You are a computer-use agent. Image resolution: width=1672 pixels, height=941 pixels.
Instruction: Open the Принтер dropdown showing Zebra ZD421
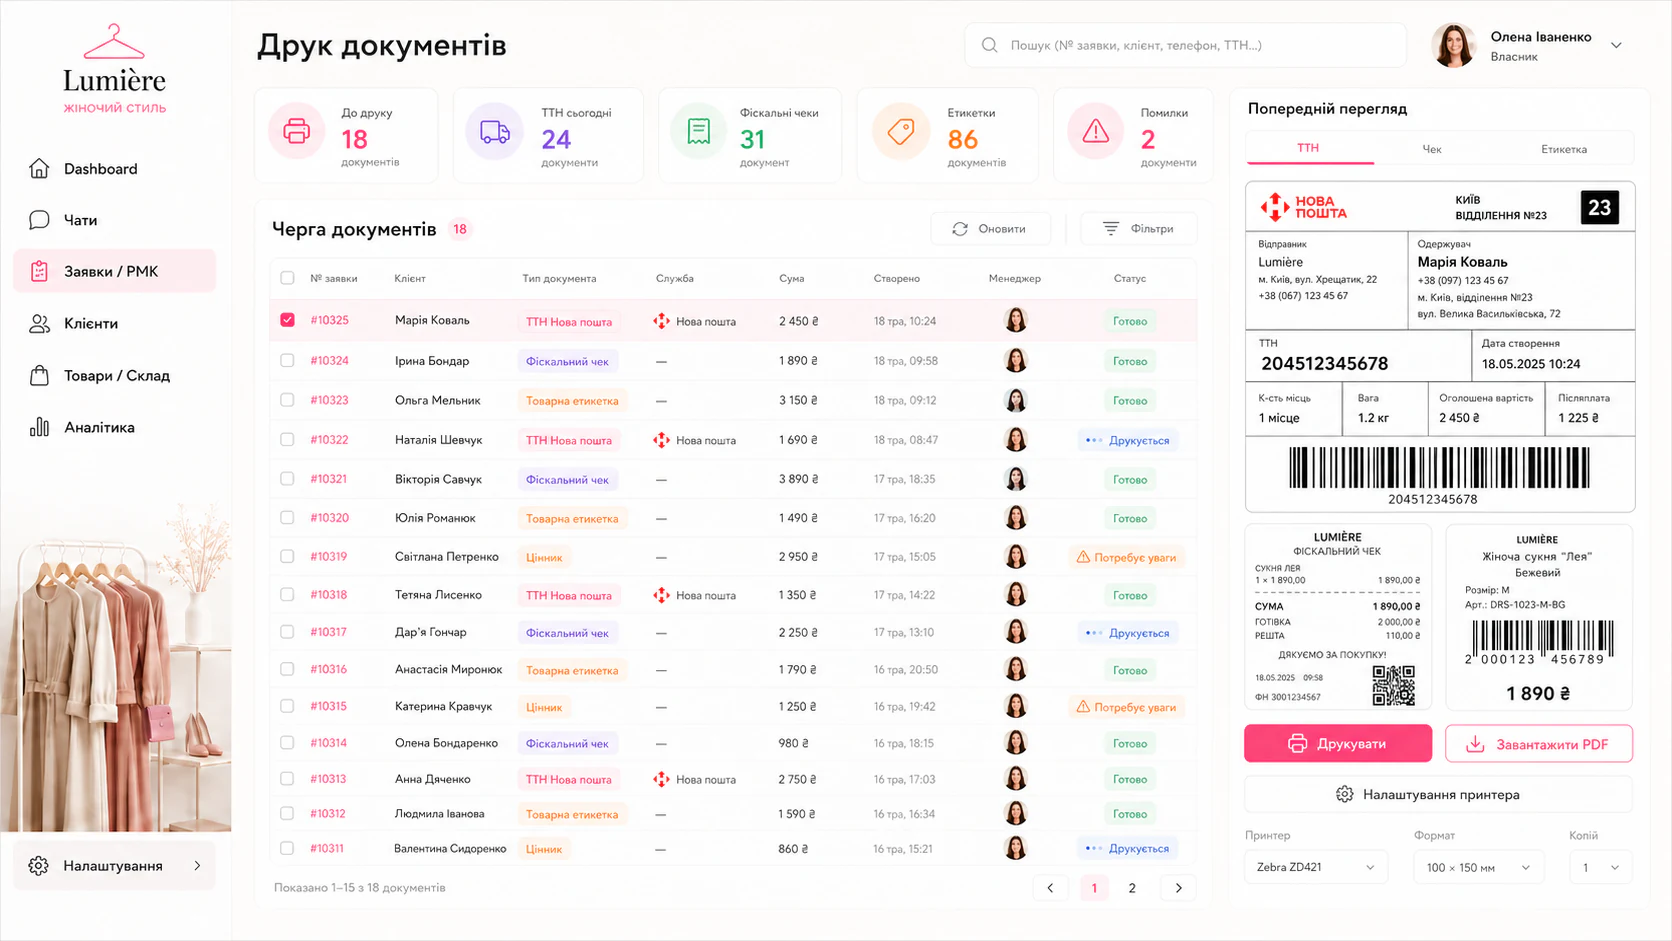click(1316, 867)
